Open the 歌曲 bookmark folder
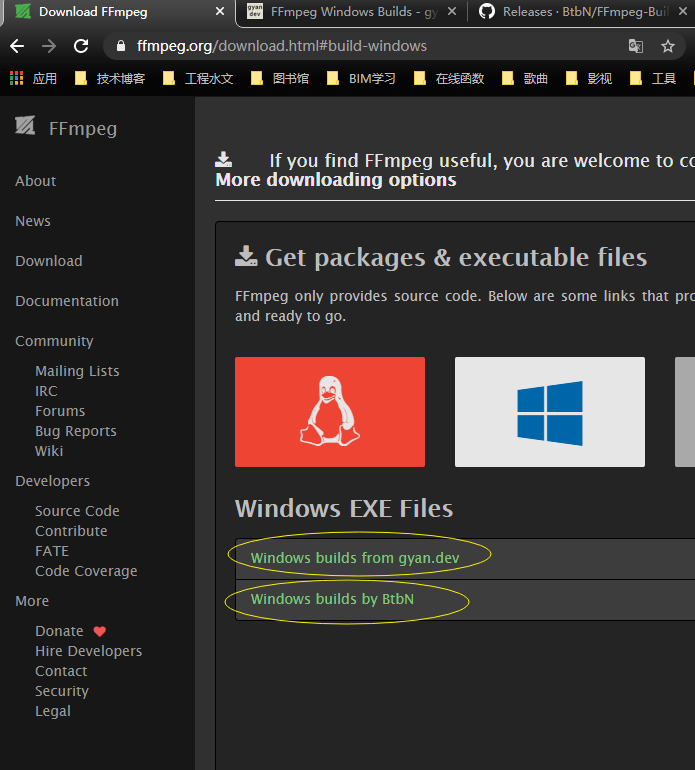Screen dimensions: 695x770 (x=525, y=79)
